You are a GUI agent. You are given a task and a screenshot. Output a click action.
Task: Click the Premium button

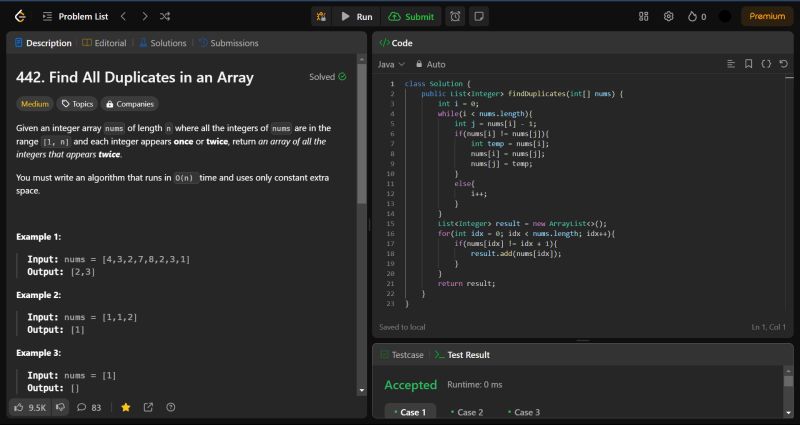coord(767,16)
